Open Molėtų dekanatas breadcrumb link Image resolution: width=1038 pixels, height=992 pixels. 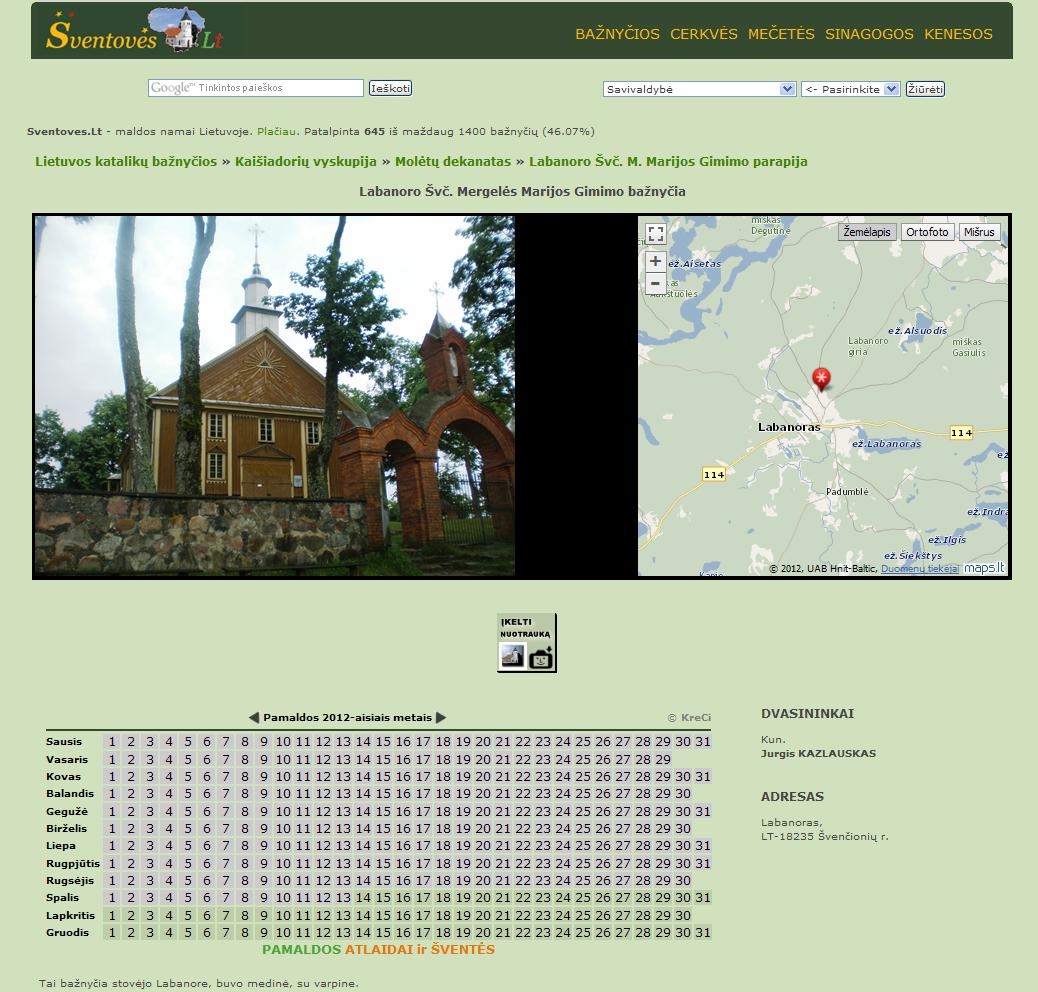click(x=453, y=161)
